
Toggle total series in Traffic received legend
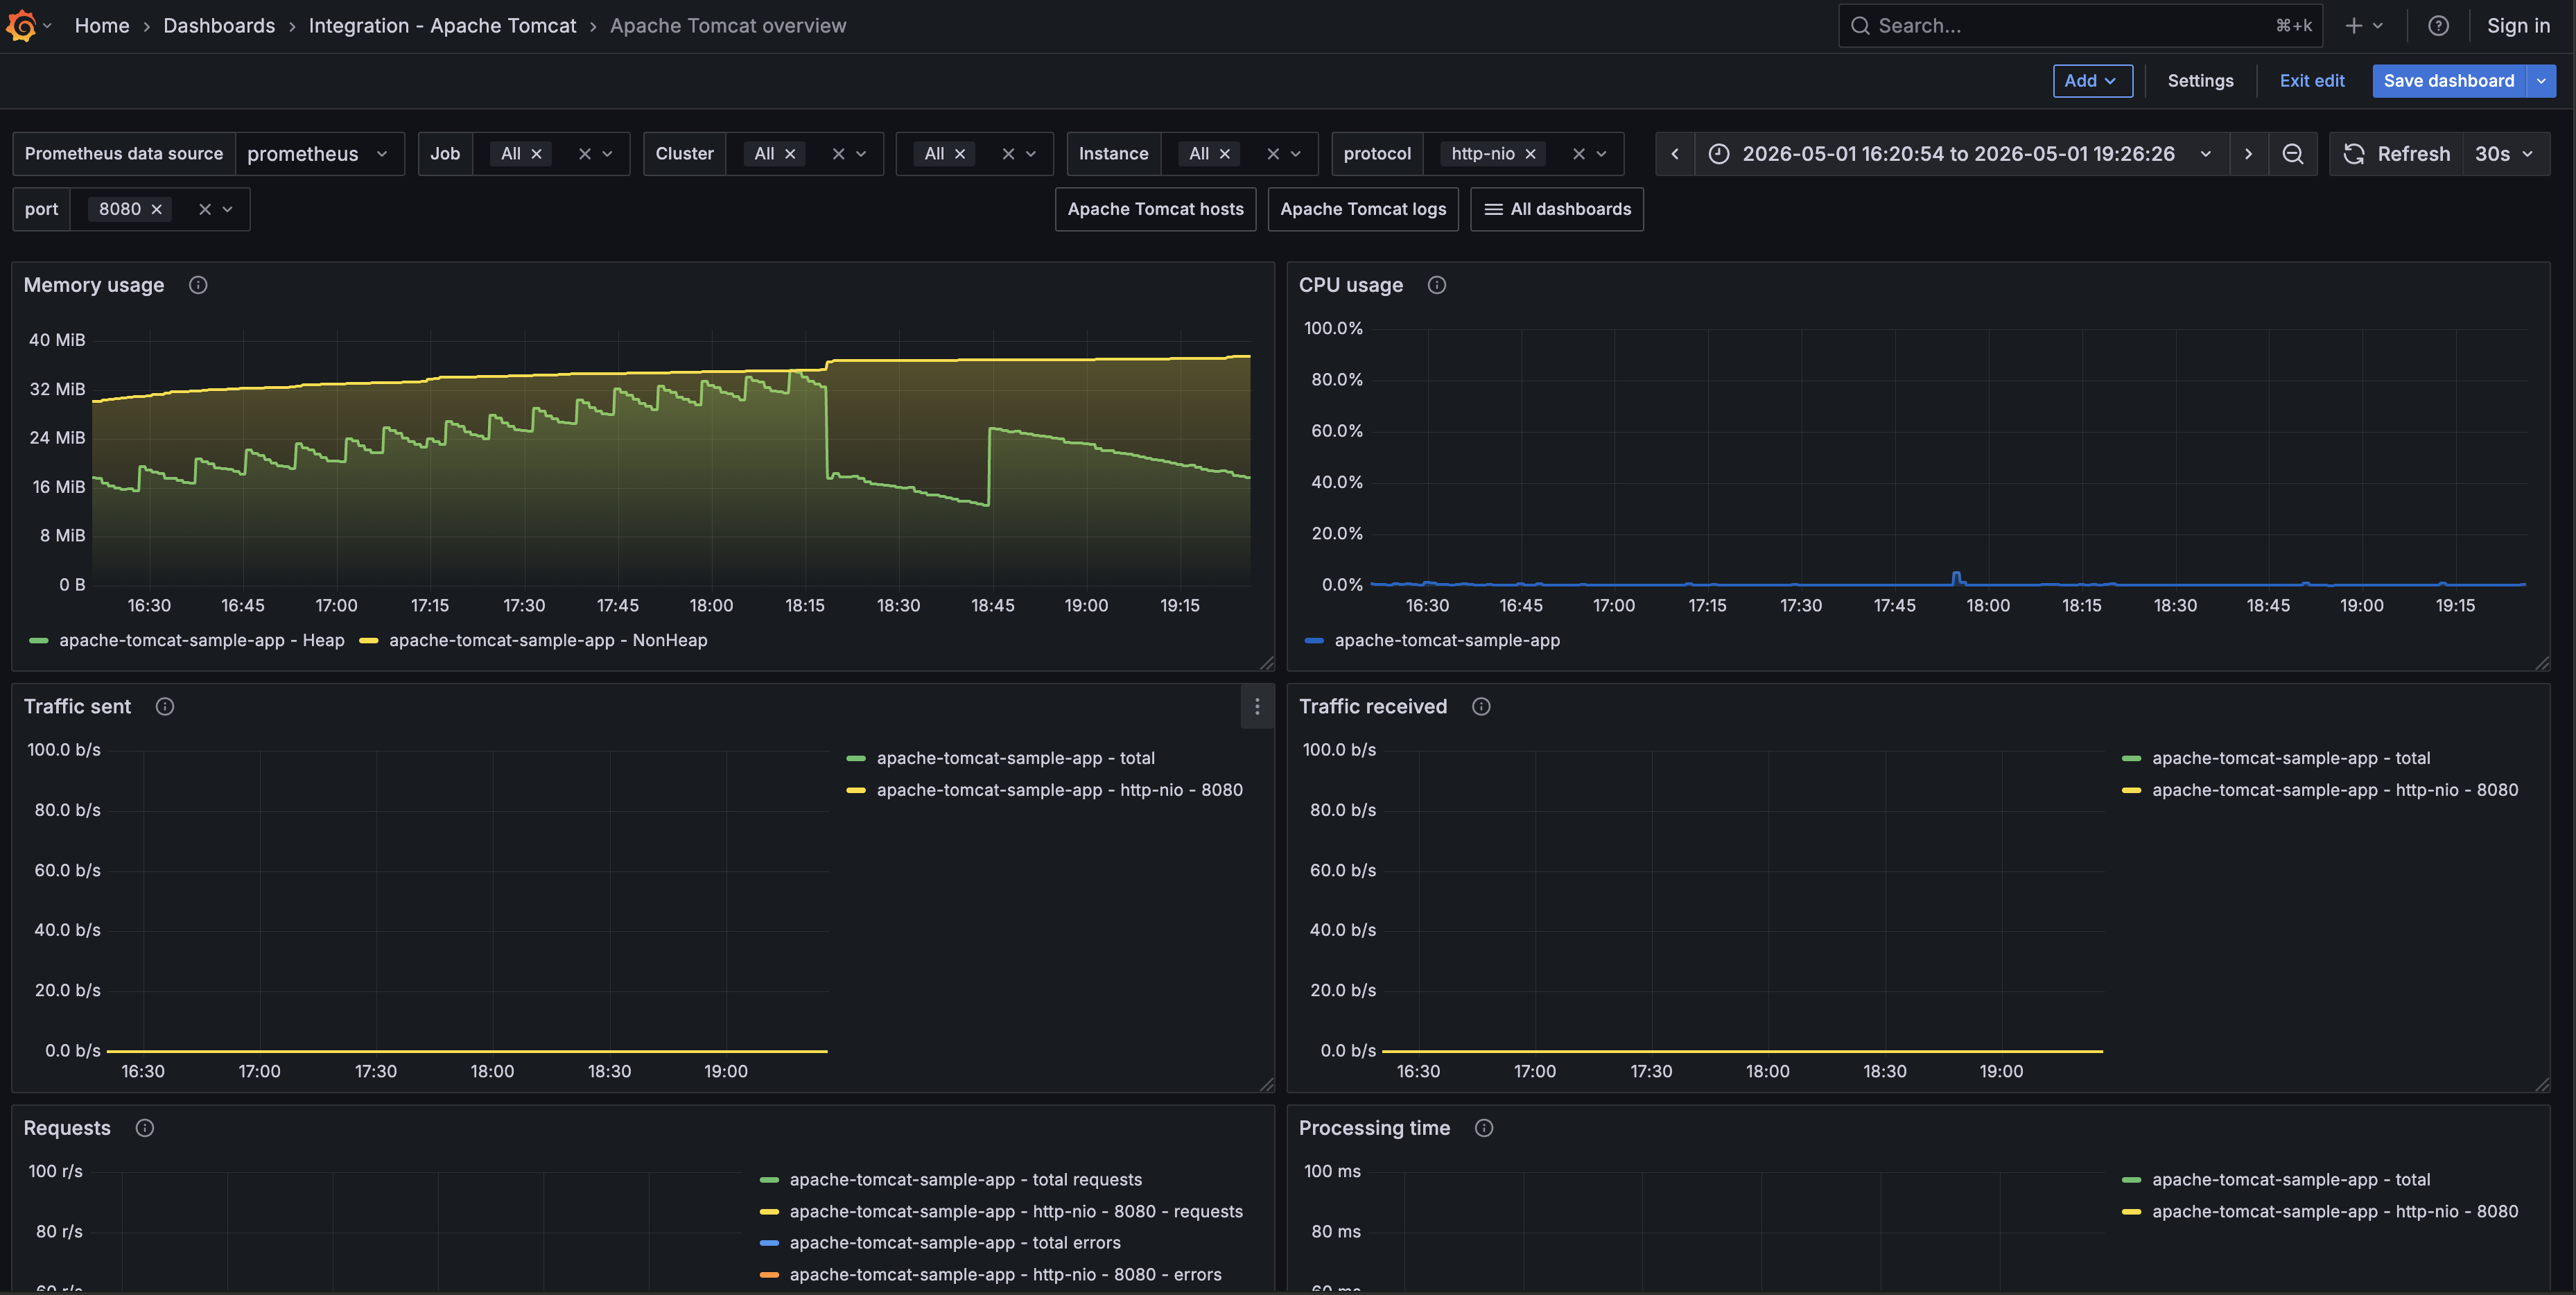[x=2291, y=758]
